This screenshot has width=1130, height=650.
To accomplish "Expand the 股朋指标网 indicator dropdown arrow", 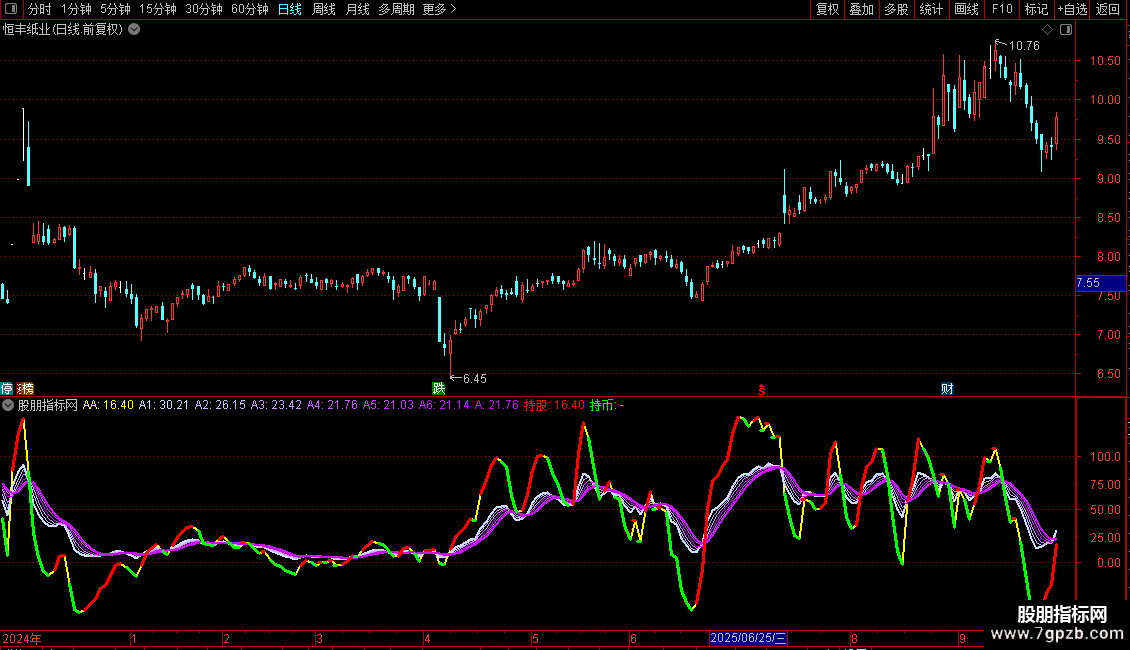I will tap(8, 405).
